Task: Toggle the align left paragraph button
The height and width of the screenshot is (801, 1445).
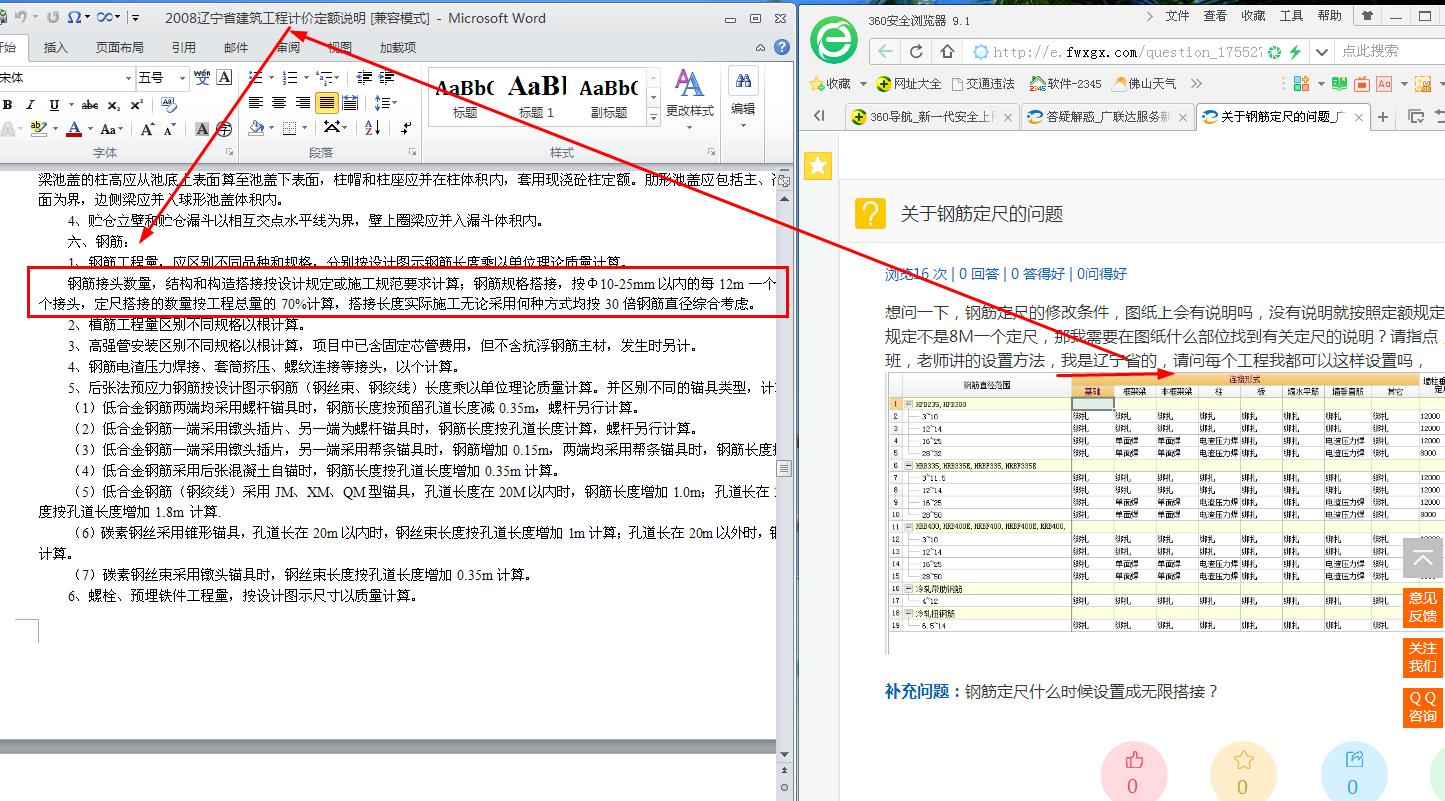Action: 256,103
